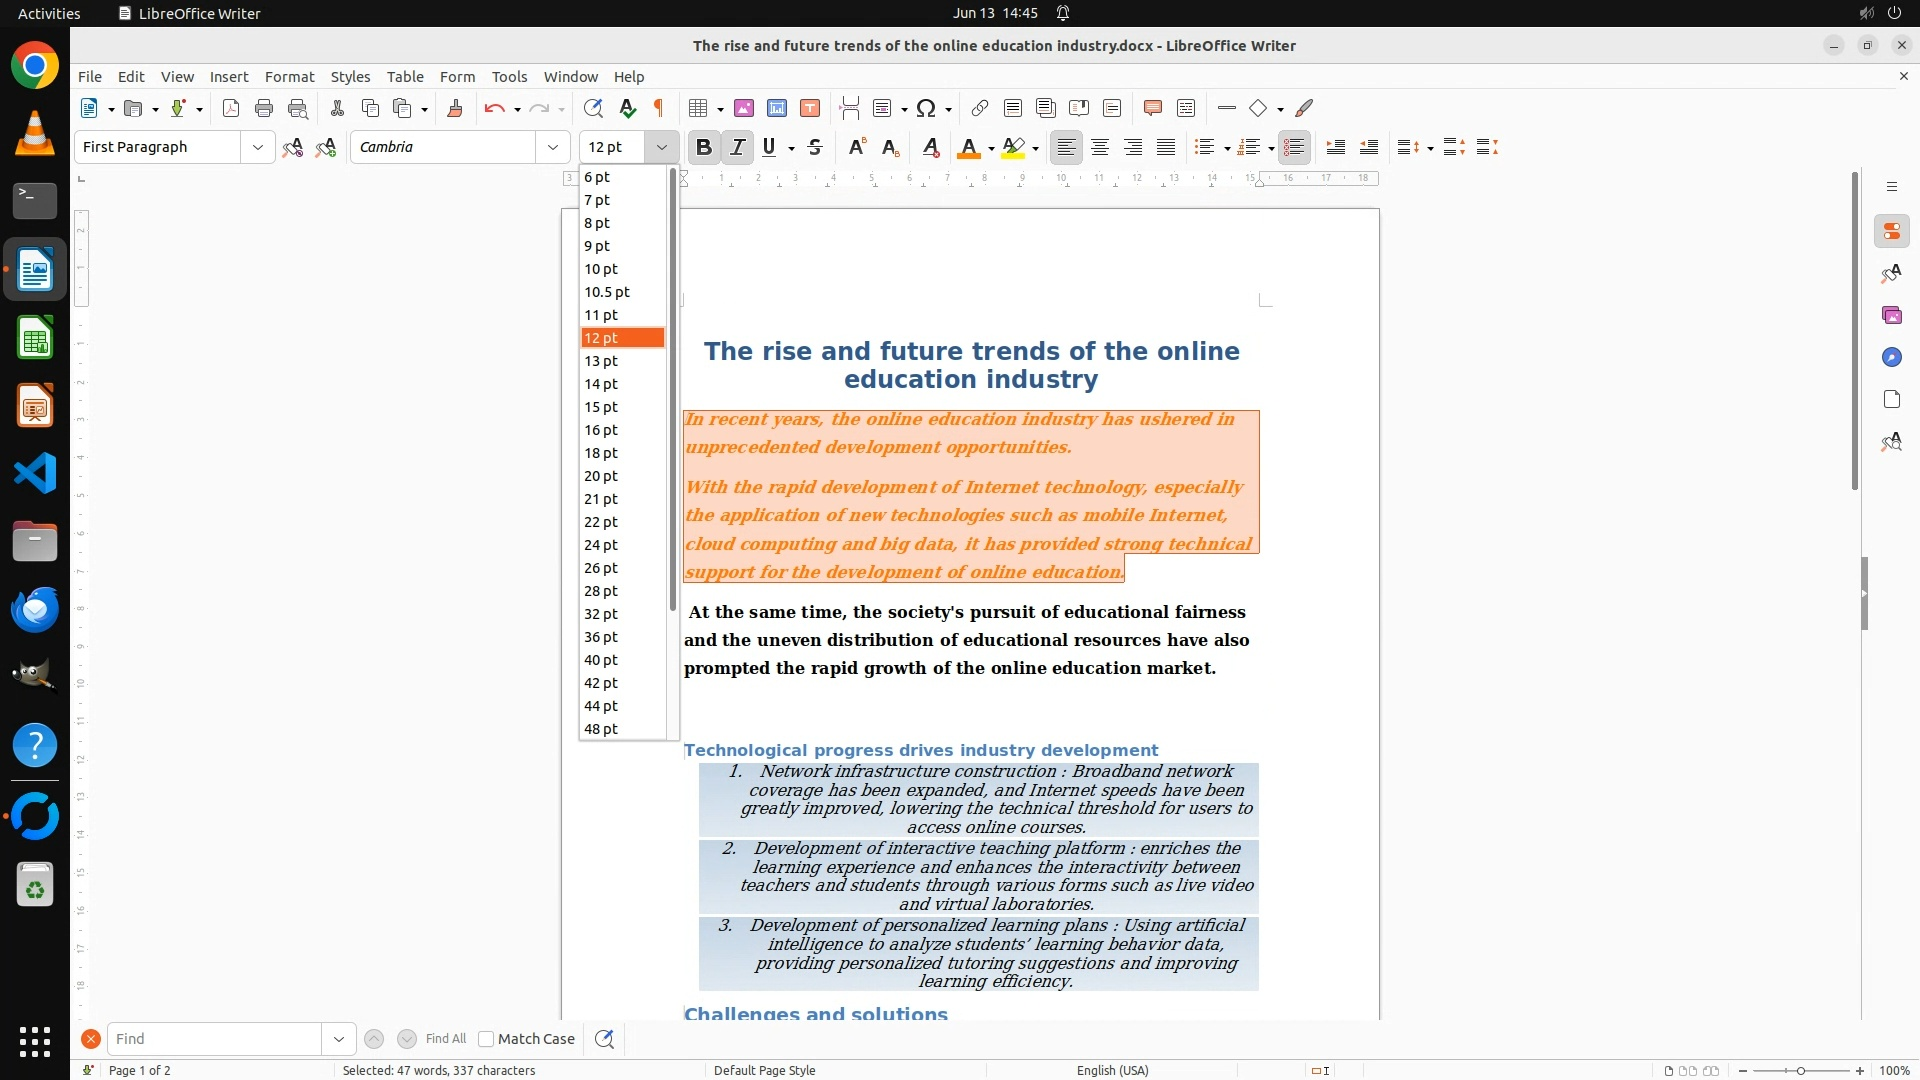The width and height of the screenshot is (1920, 1080).
Task: Open the sidebar Navigator compass icon
Action: [x=1891, y=358]
